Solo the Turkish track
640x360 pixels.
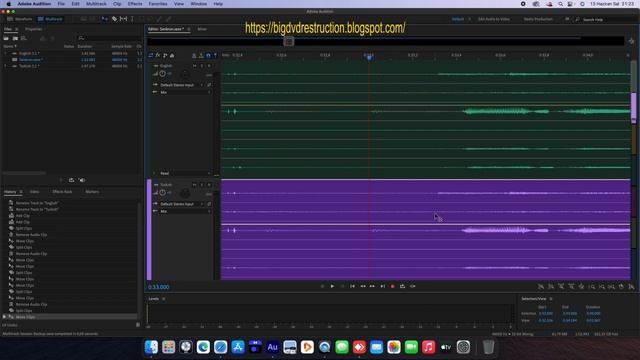coord(202,184)
